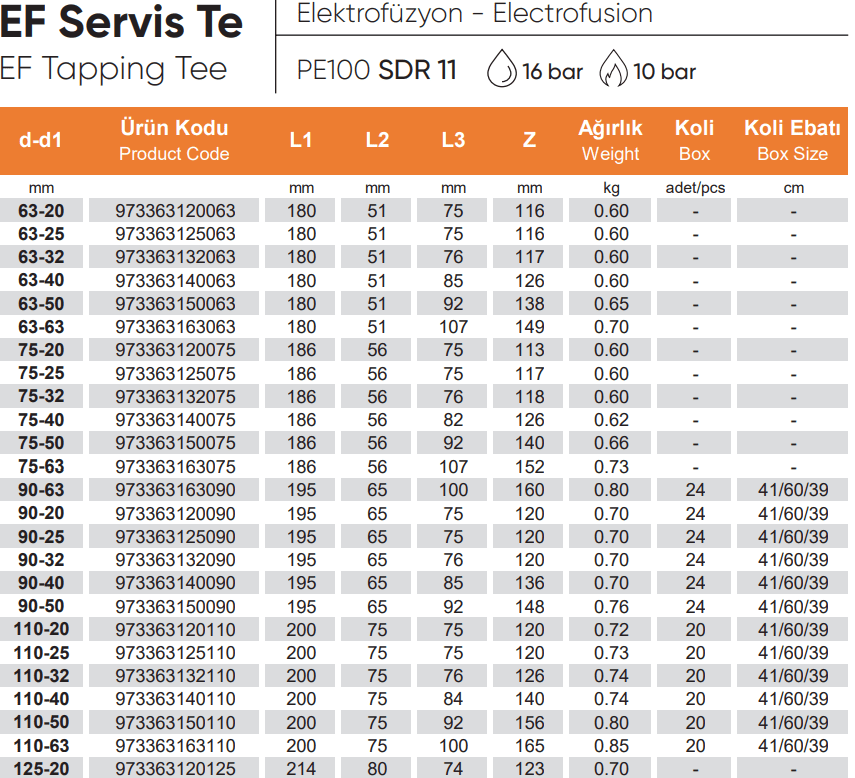Click the Elektrofüzyon - Electrofusion heading
Image resolution: width=855 pixels, height=778 pixels.
coord(474,13)
